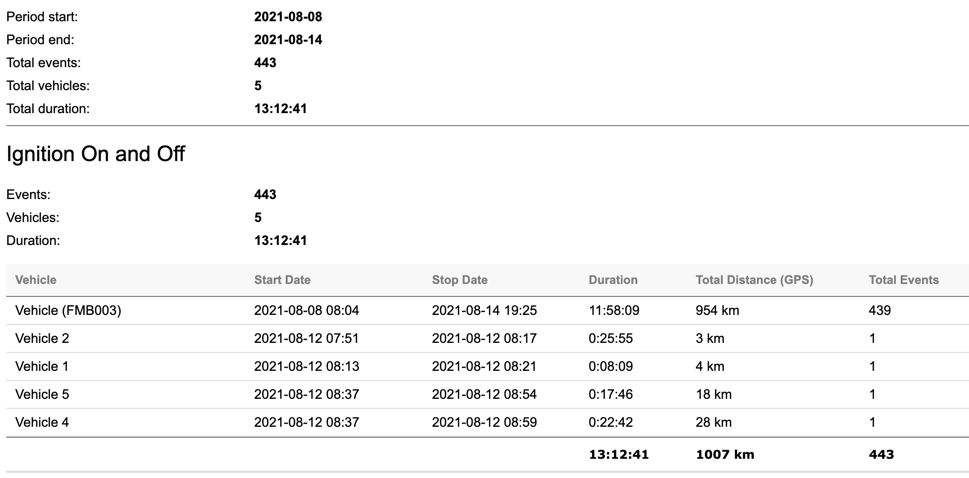This screenshot has width=969, height=478.
Task: Click the Period end date value 2021-08-14
Action: (288, 40)
